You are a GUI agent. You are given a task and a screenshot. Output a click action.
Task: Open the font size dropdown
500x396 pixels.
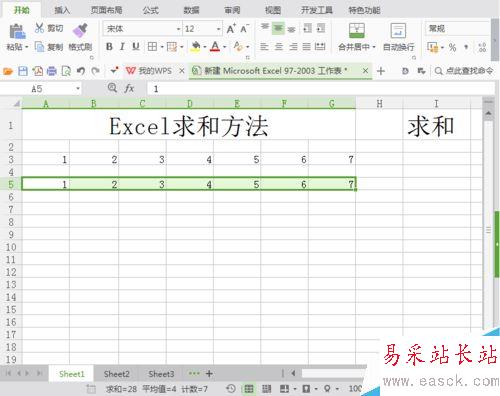coord(219,29)
